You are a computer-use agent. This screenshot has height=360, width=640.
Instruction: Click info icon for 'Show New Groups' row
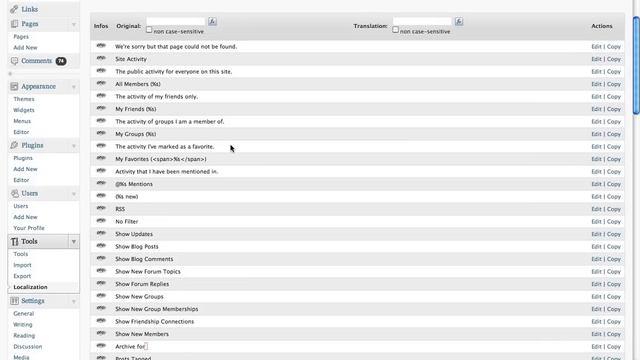101,296
